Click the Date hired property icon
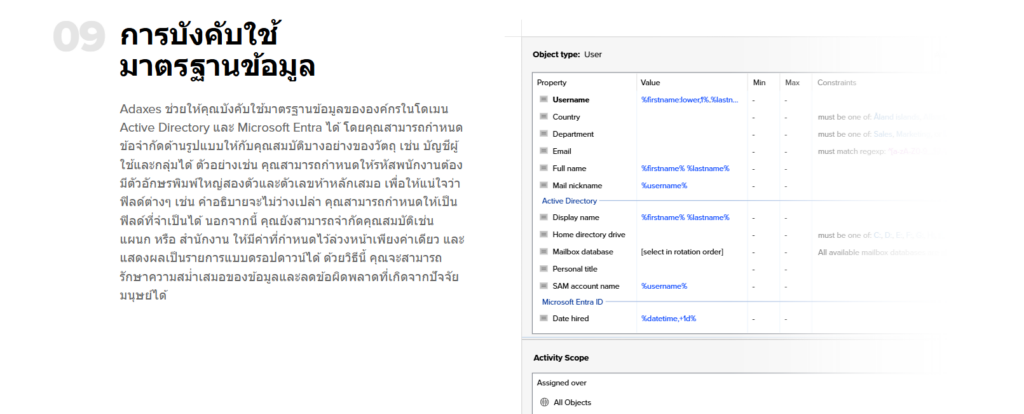The image size is (1024, 414). coord(544,318)
